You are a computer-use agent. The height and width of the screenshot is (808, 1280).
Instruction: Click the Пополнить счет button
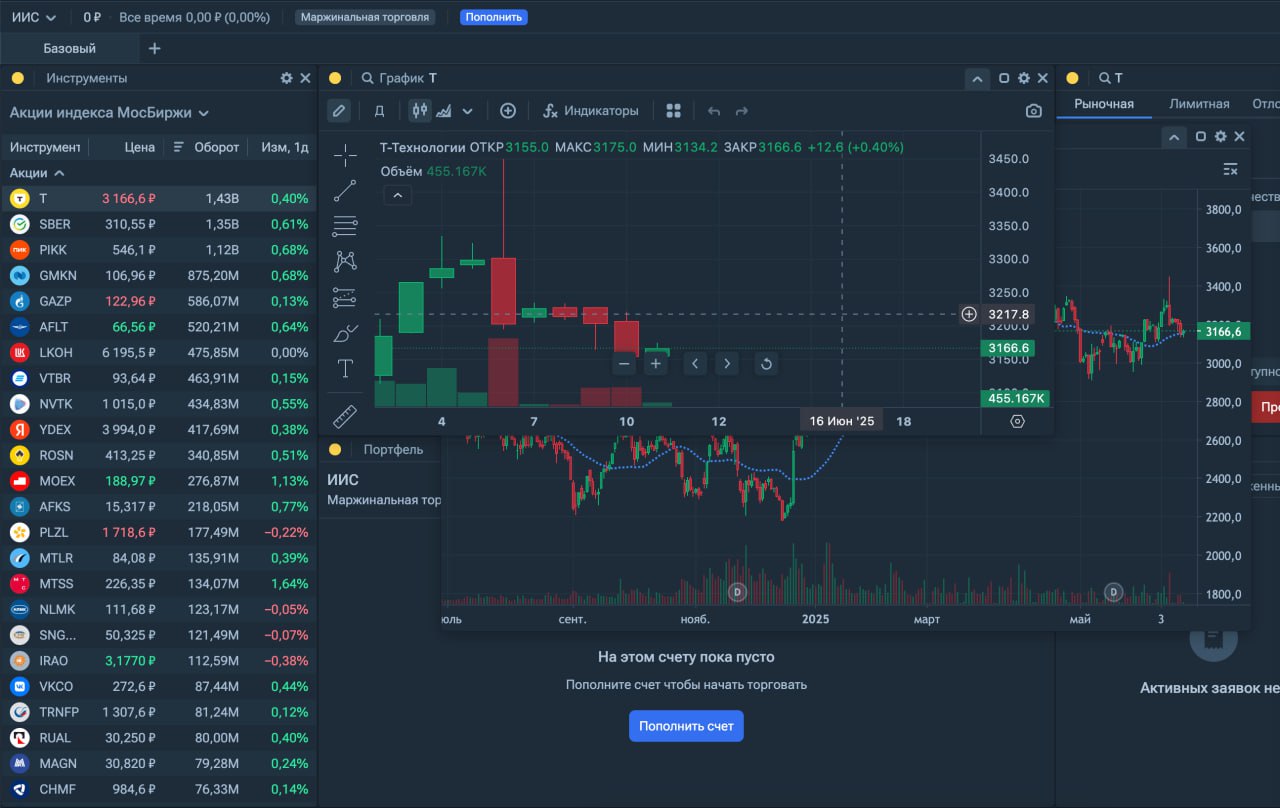tap(686, 726)
